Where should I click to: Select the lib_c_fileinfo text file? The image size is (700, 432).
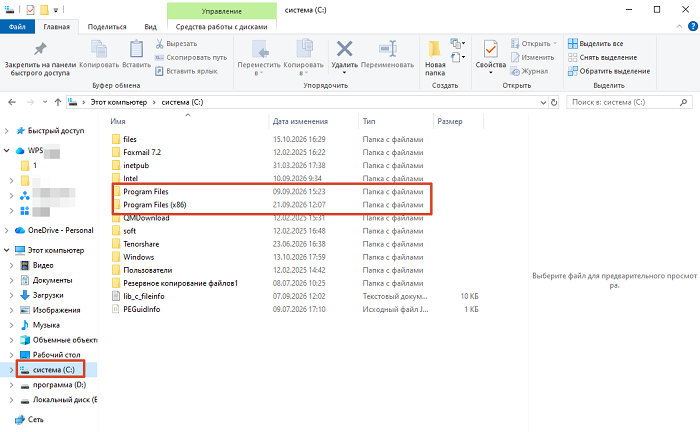pyautogui.click(x=143, y=296)
